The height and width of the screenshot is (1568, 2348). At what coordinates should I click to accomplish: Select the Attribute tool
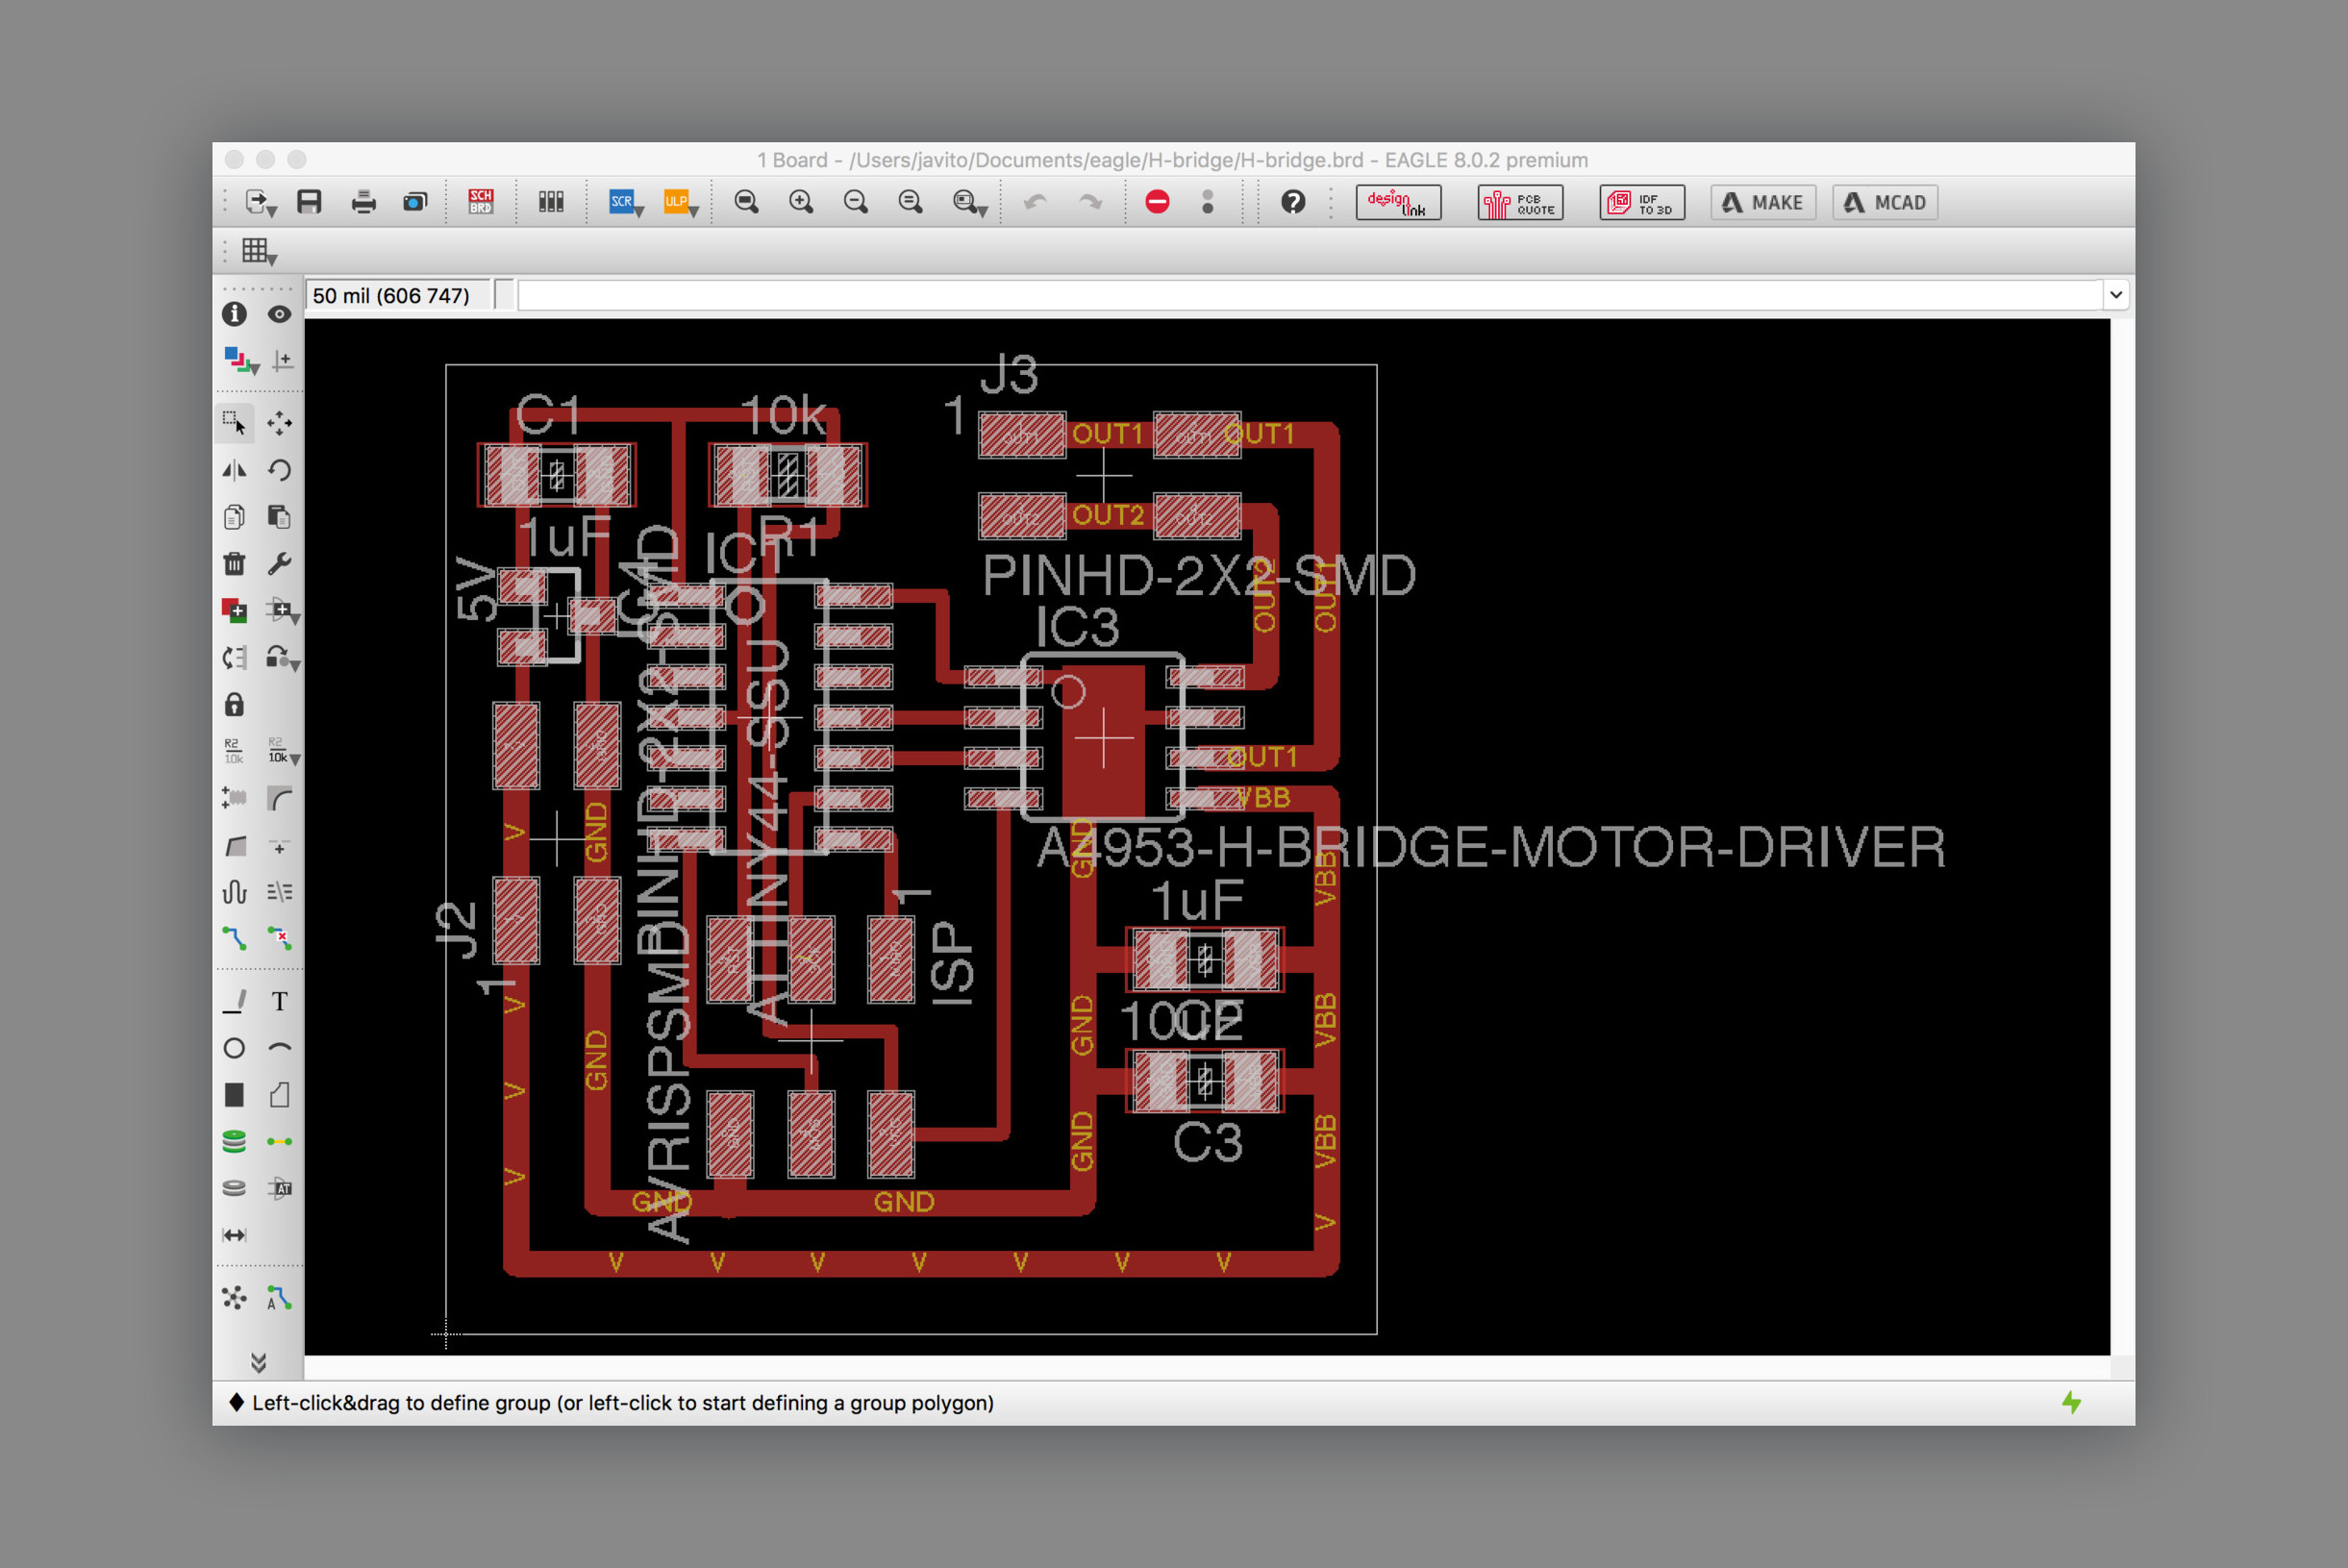point(279,1188)
